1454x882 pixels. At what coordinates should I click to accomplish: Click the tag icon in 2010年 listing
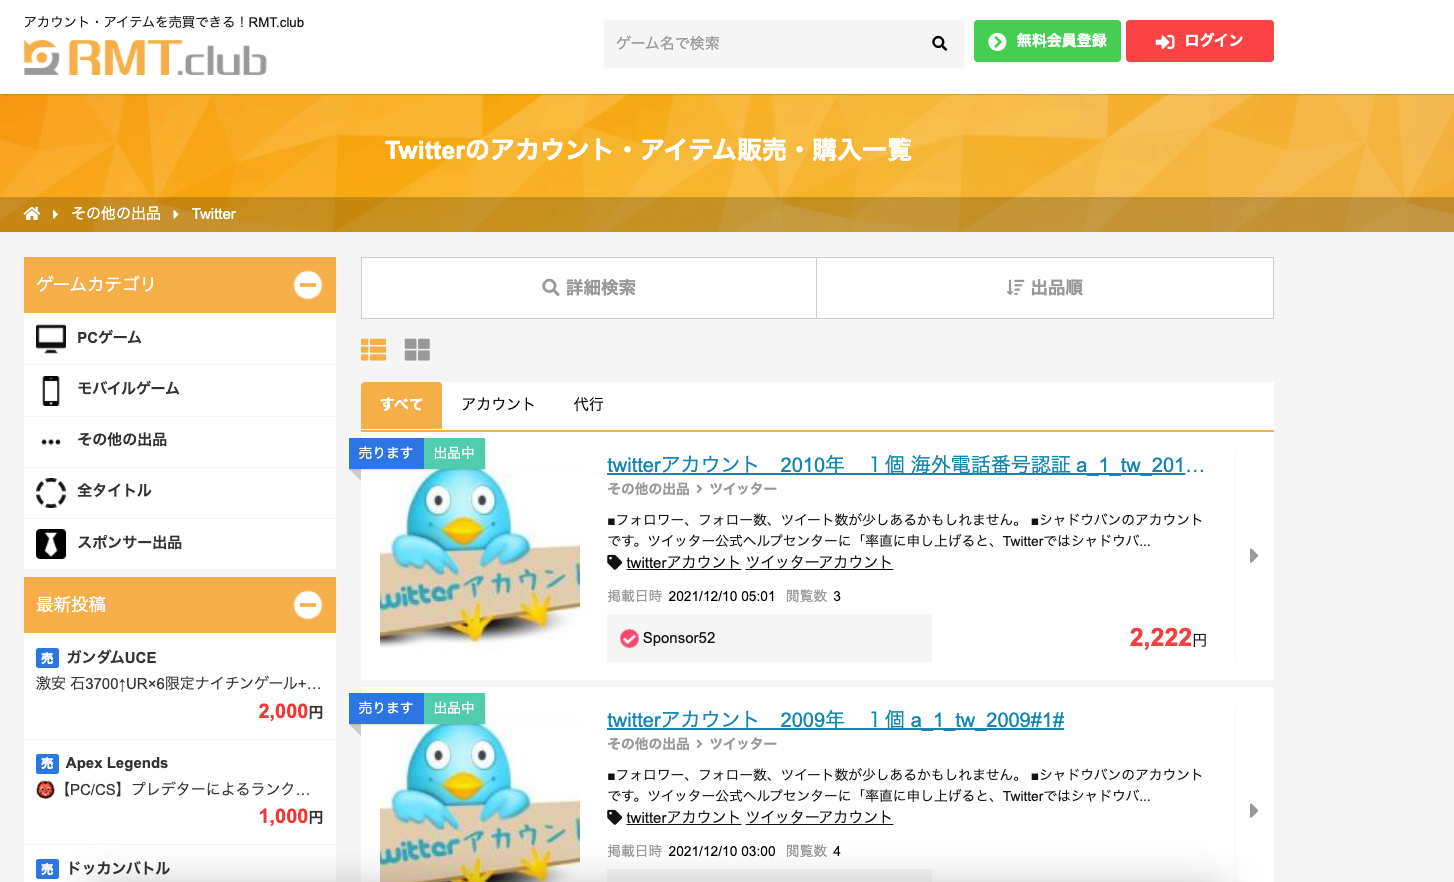[615, 562]
